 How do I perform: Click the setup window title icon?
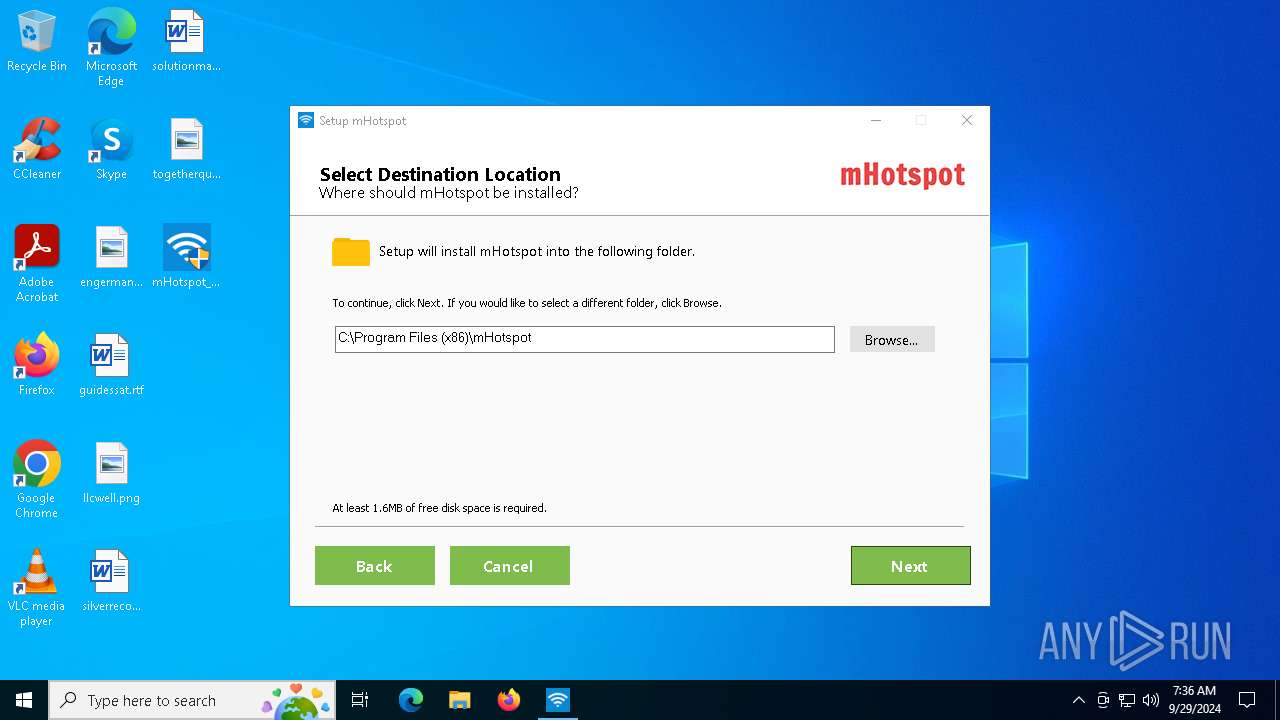[306, 120]
